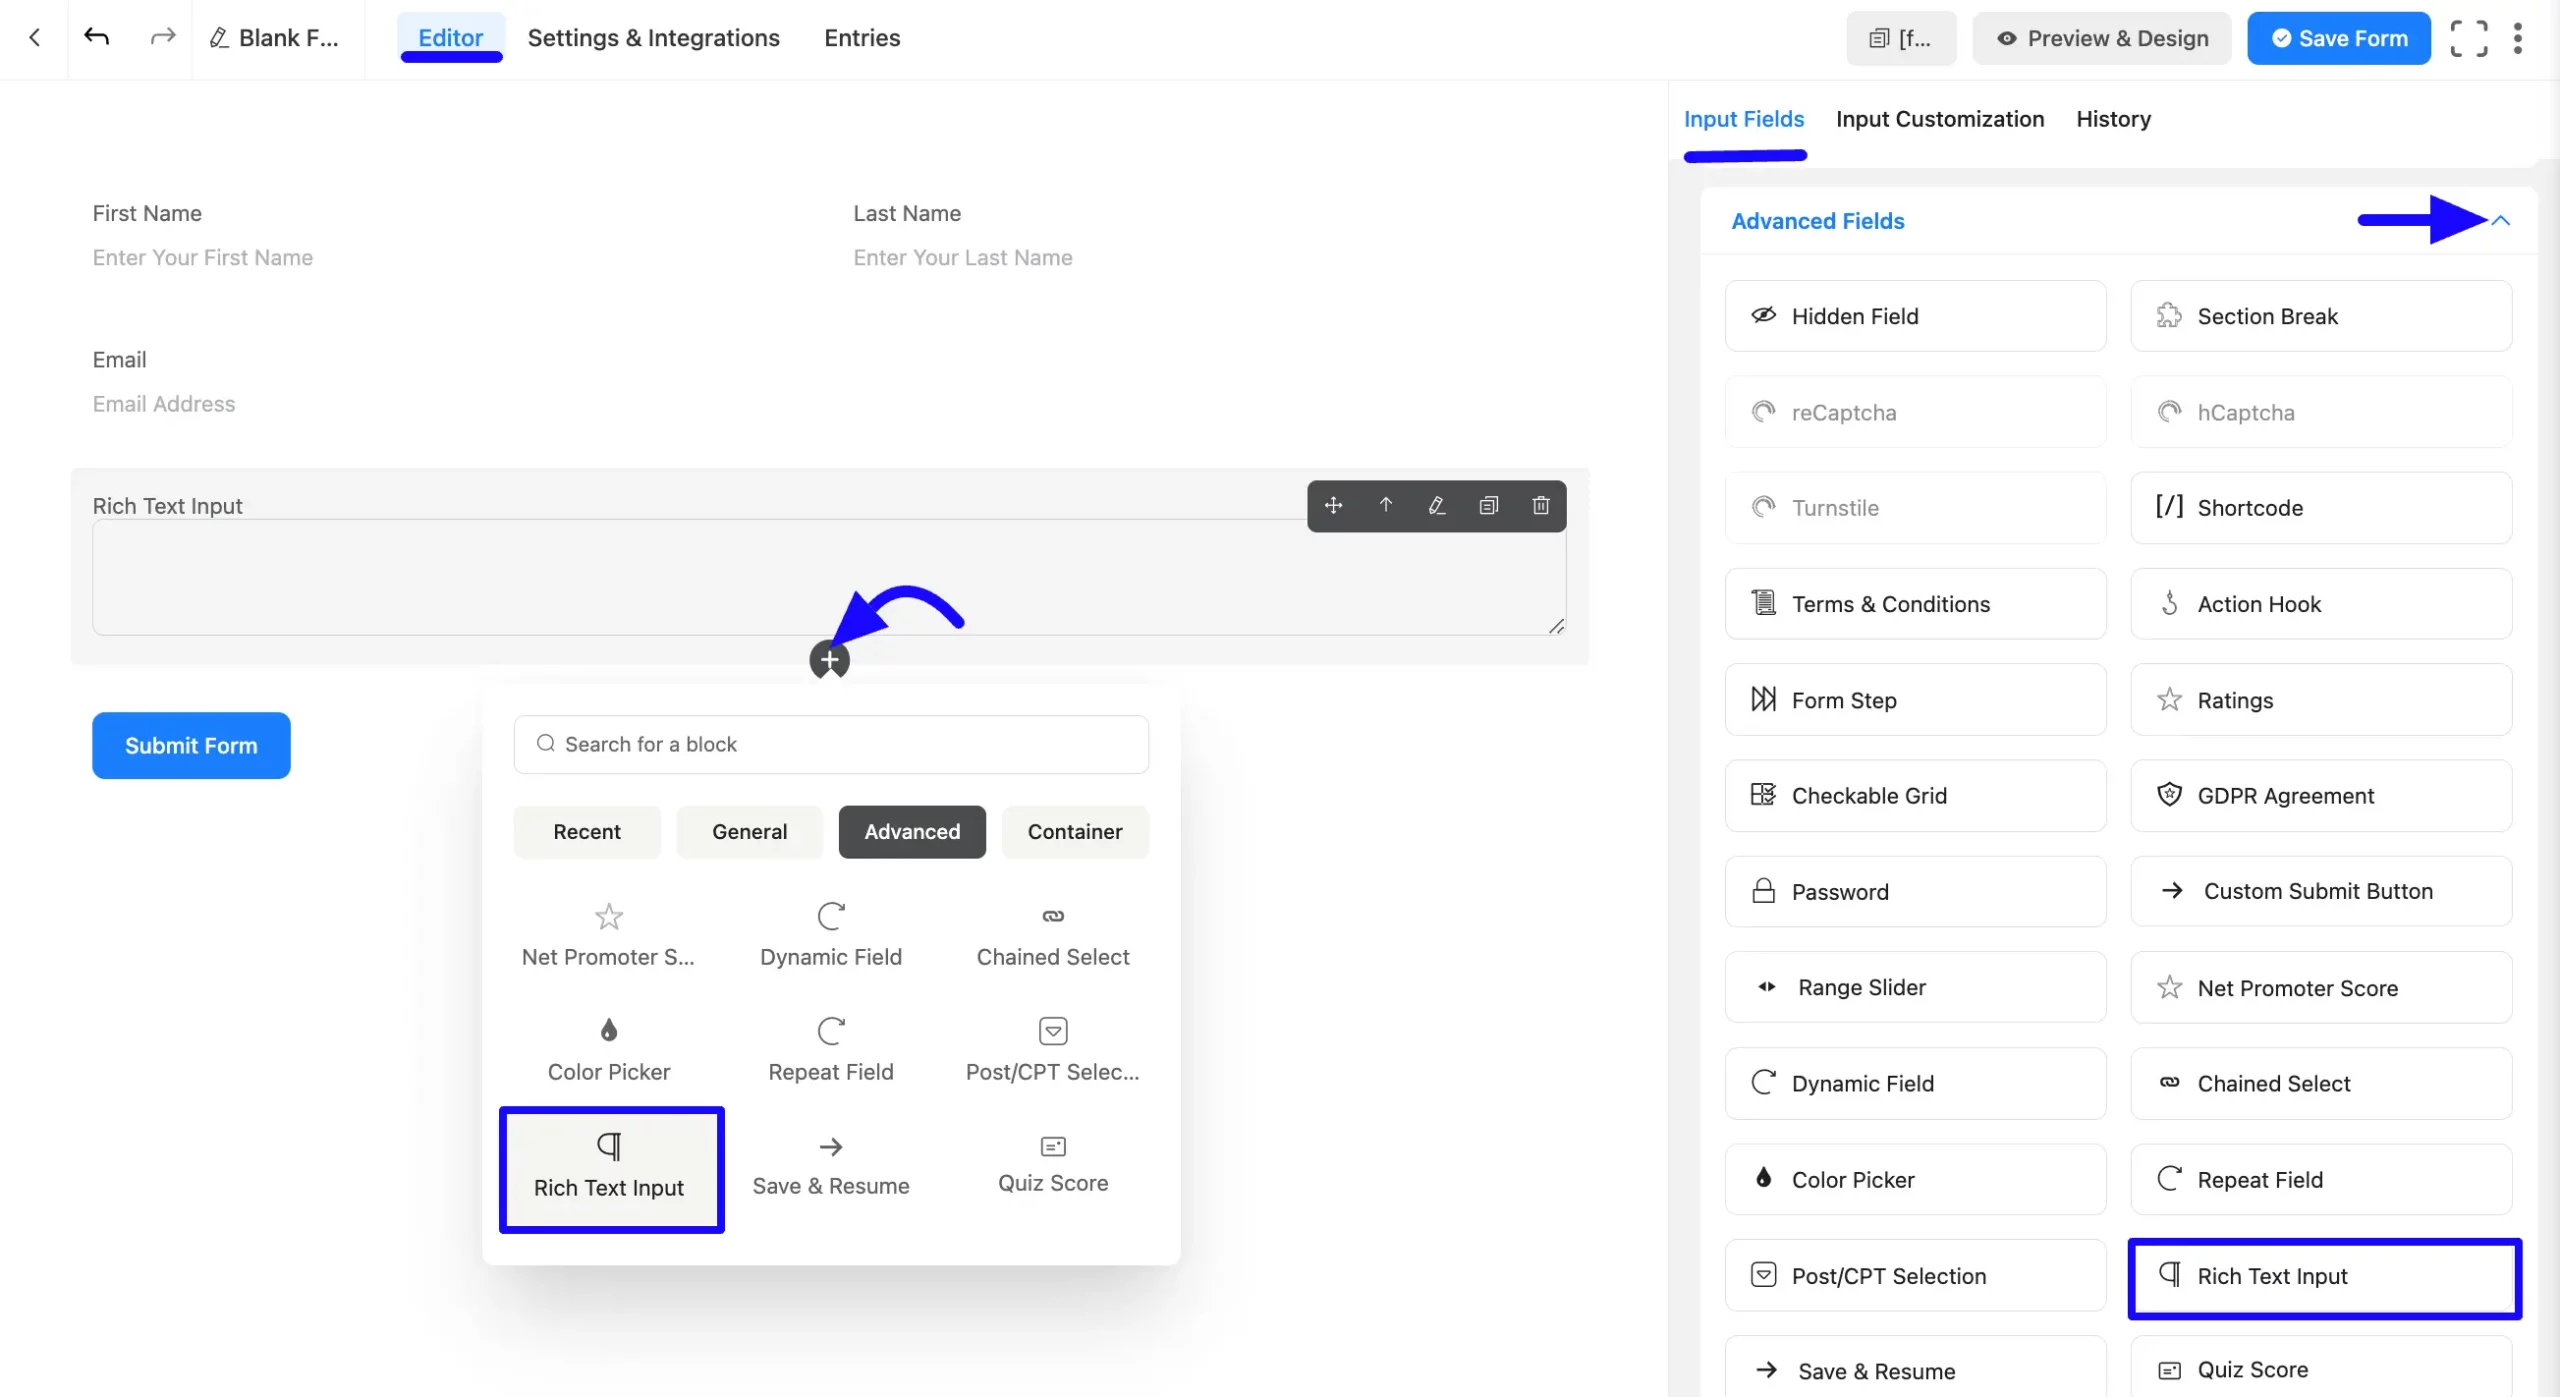Click the shortcode copy button in header

click(x=1900, y=38)
